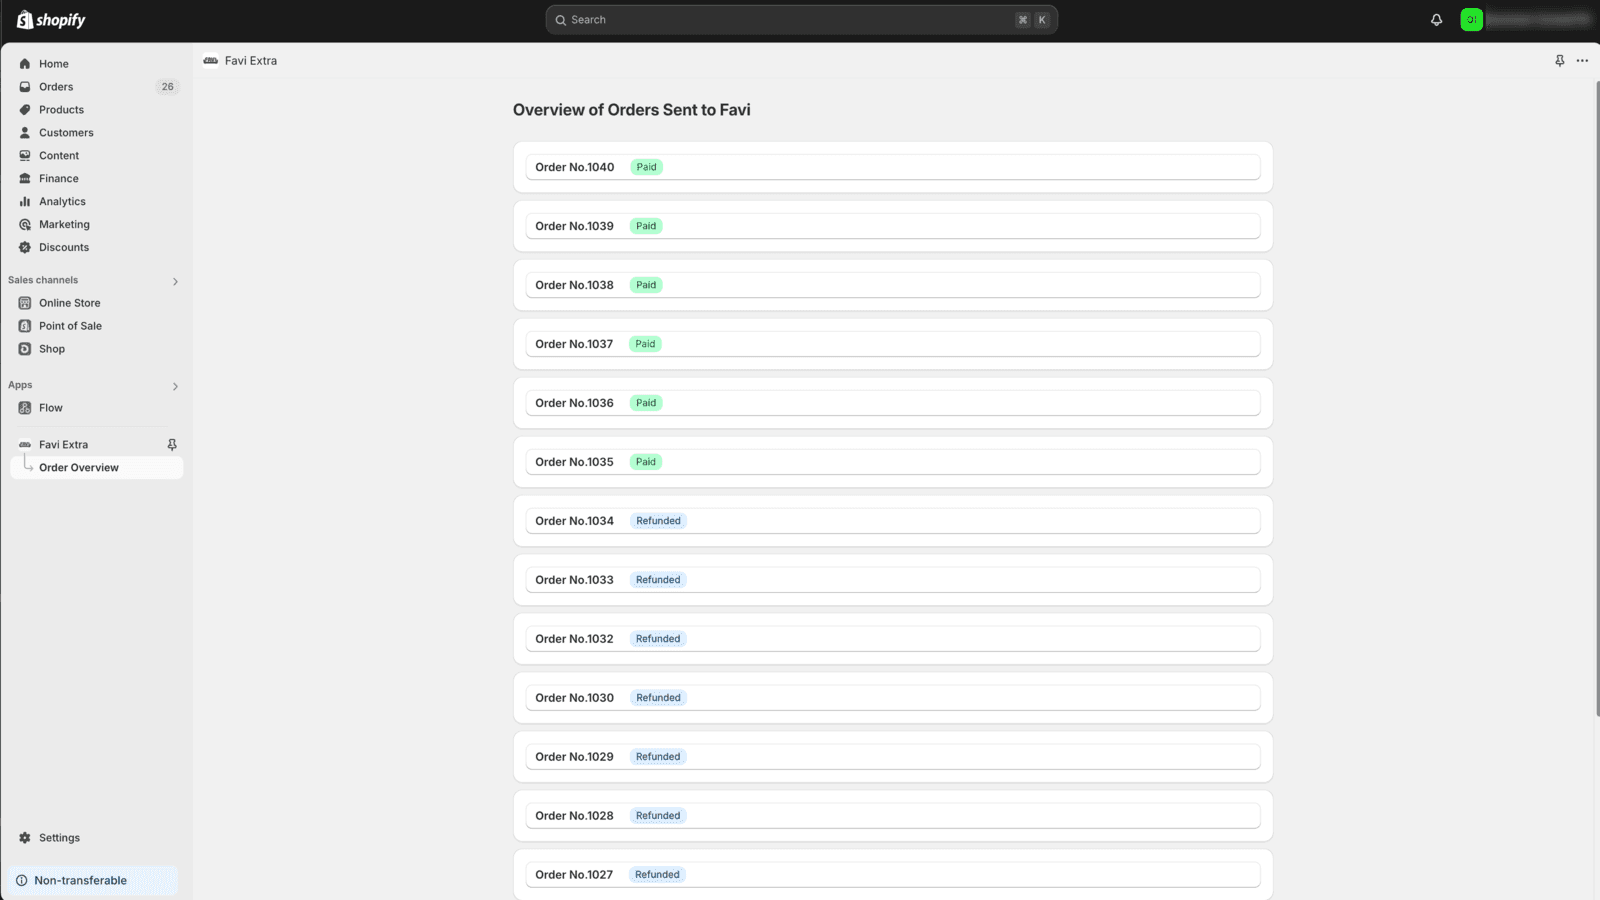
Task: Click the Shopify logo in the top bar
Action: pos(51,20)
